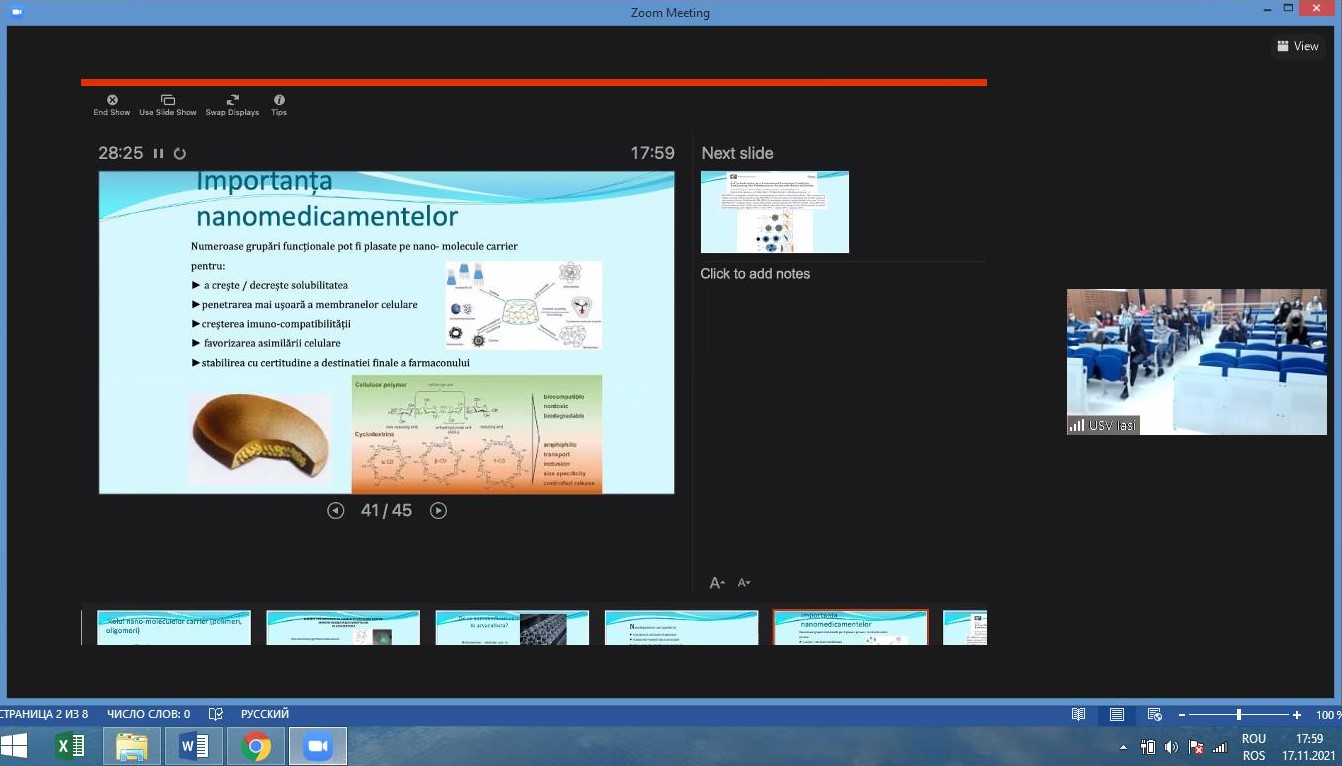Increase the notes font size
Image resolution: width=1342 pixels, height=766 pixels.
coord(716,583)
